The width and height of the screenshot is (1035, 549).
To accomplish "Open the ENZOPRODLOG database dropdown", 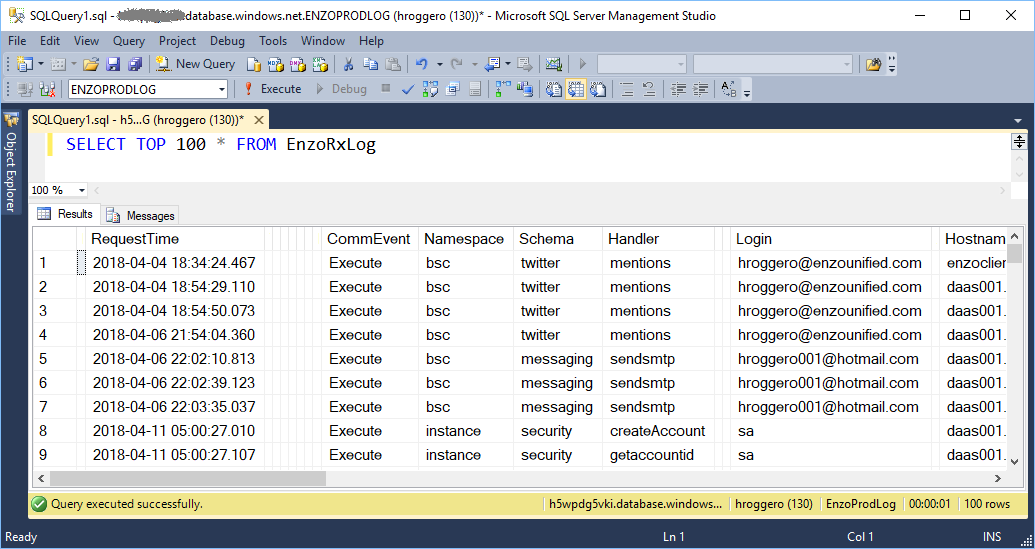I will click(x=222, y=89).
